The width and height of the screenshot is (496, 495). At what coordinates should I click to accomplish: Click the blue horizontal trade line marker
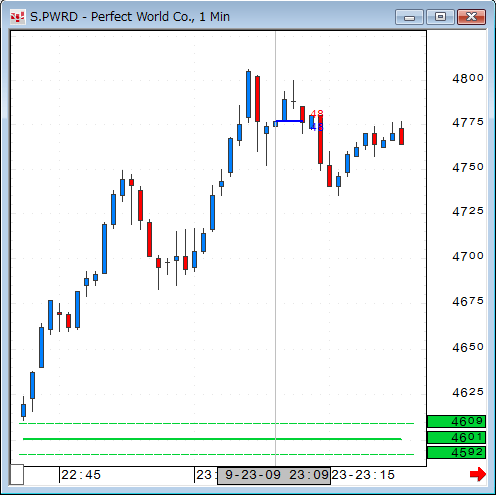pos(289,121)
